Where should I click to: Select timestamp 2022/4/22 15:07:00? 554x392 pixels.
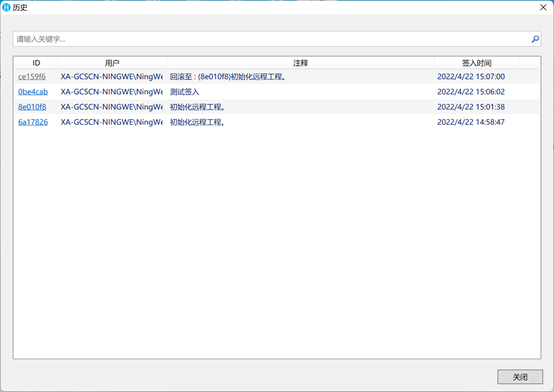pos(471,77)
